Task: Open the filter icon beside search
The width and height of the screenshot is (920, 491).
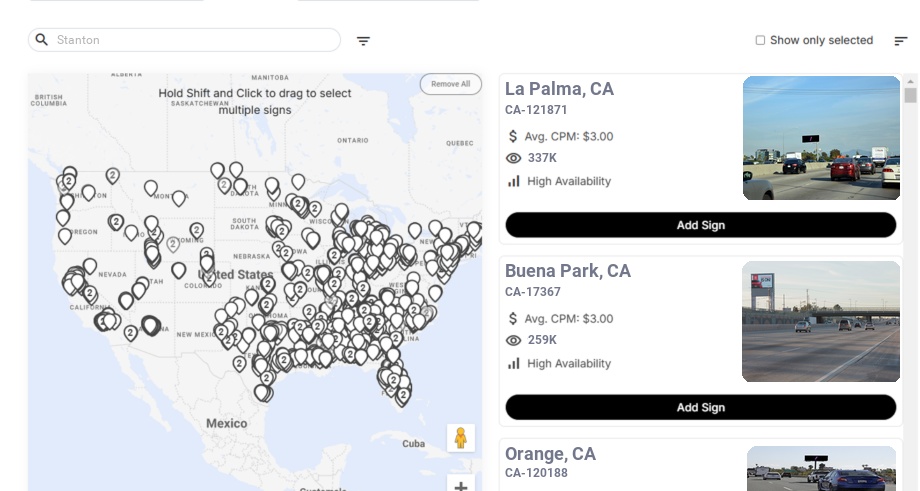Action: pyautogui.click(x=363, y=41)
